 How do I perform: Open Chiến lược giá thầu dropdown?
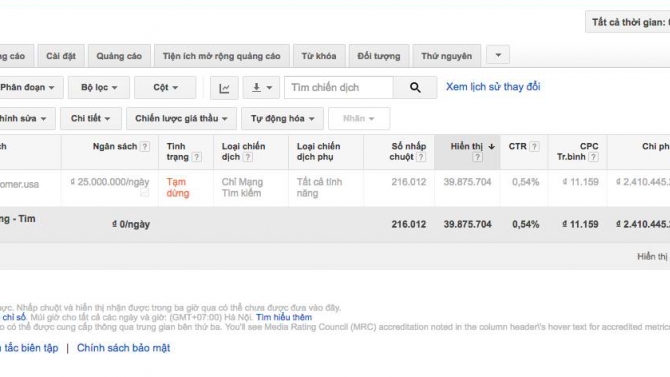tap(181, 118)
